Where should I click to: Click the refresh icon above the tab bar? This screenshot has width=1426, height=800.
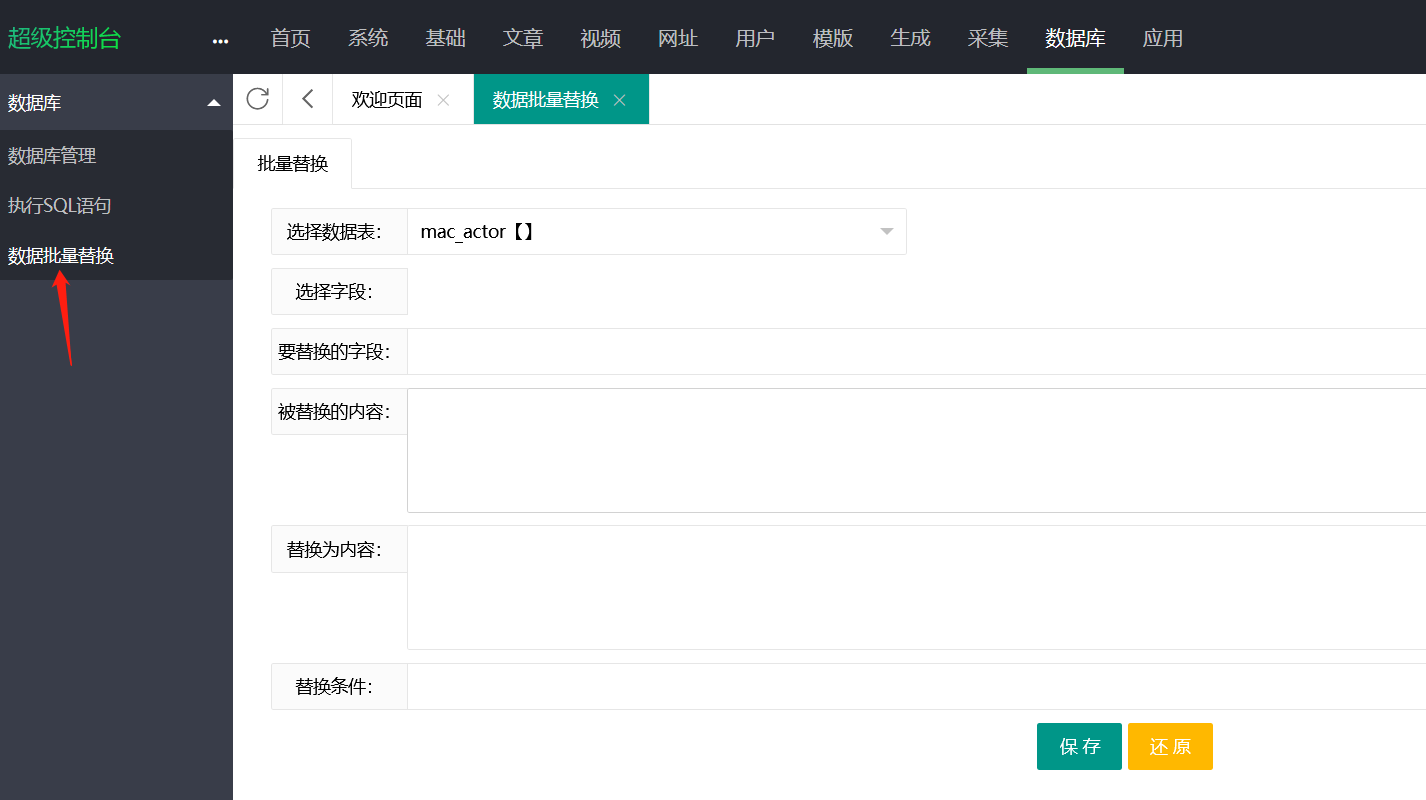point(257,99)
